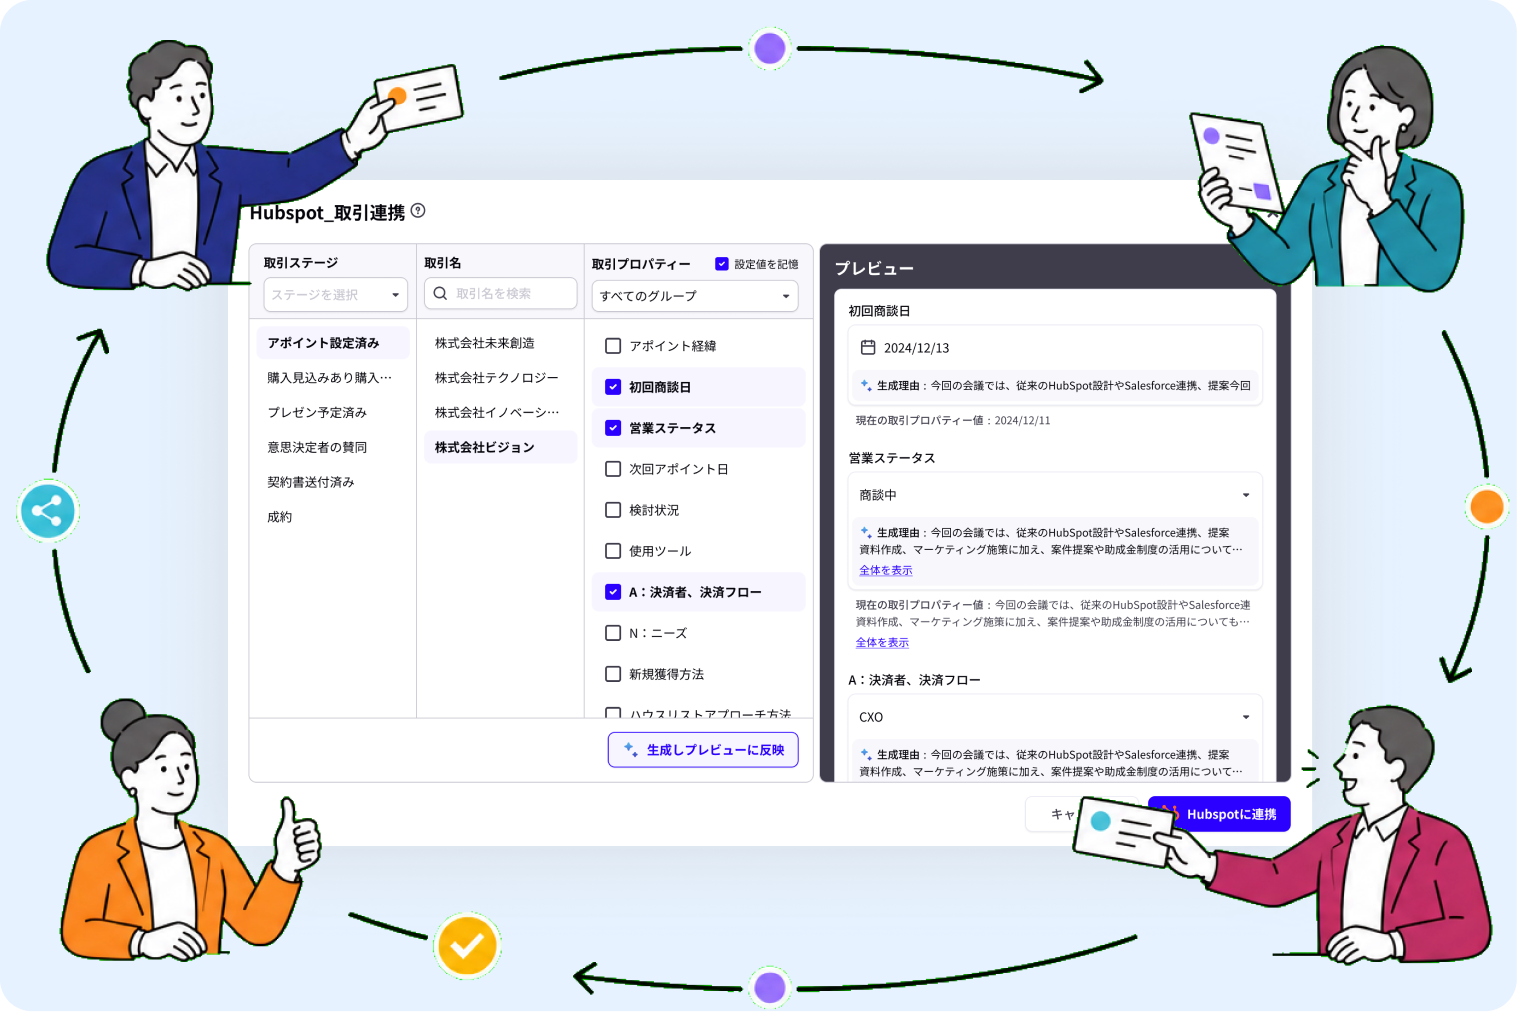
Task: Check the 使用ツール property
Action: coord(613,551)
